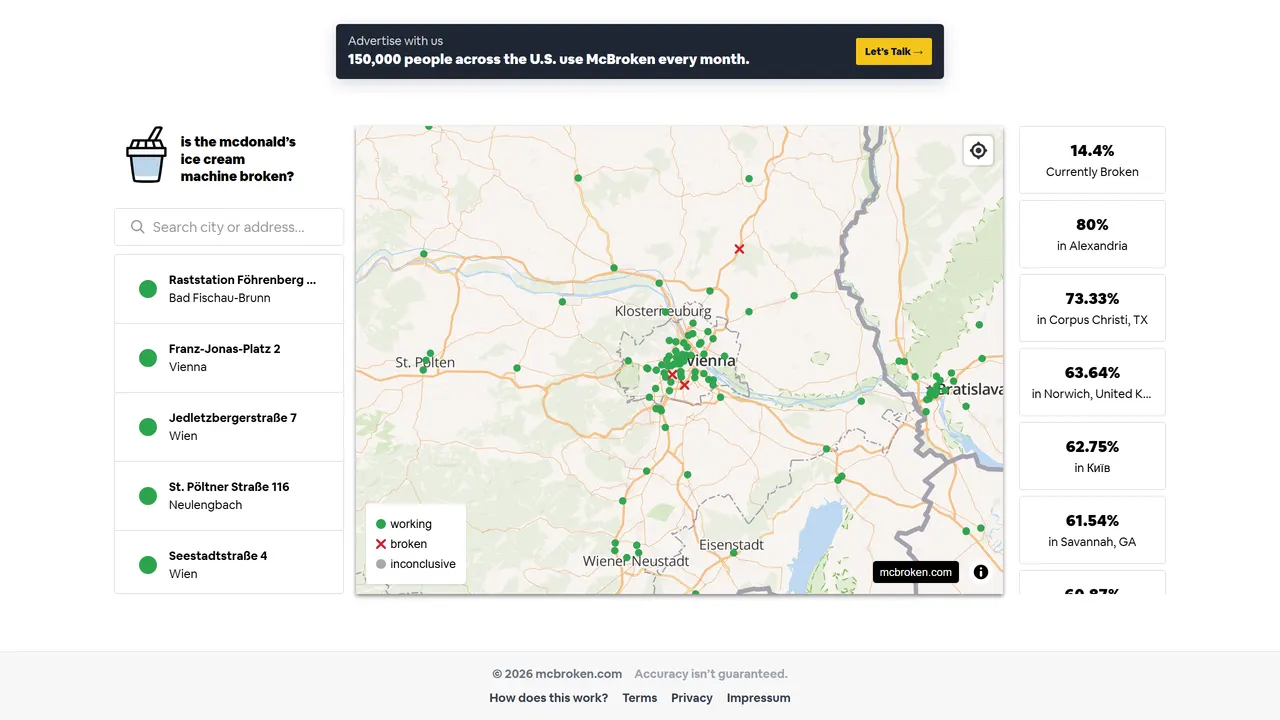1280x720 pixels.
Task: Open the mcbroken.com map attribution button
Action: 916,572
